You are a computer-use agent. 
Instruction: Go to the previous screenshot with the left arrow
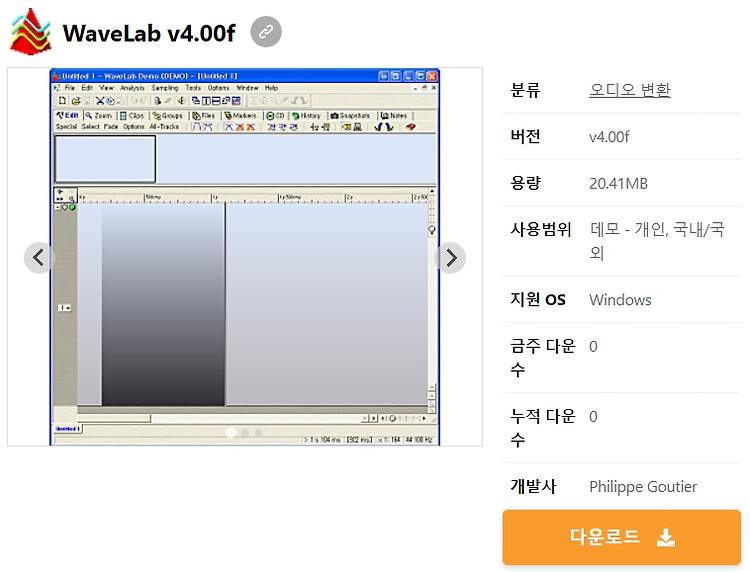(x=39, y=258)
